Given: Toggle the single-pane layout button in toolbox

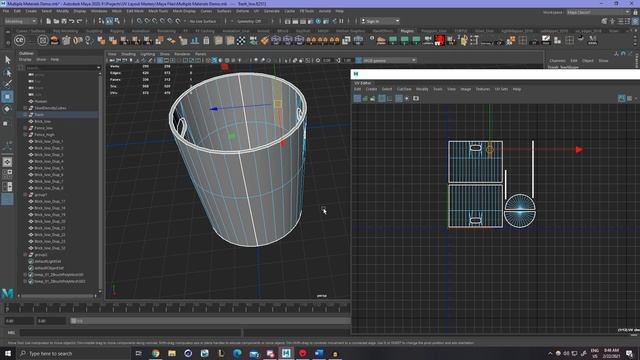Looking at the screenshot, I should point(7,162).
